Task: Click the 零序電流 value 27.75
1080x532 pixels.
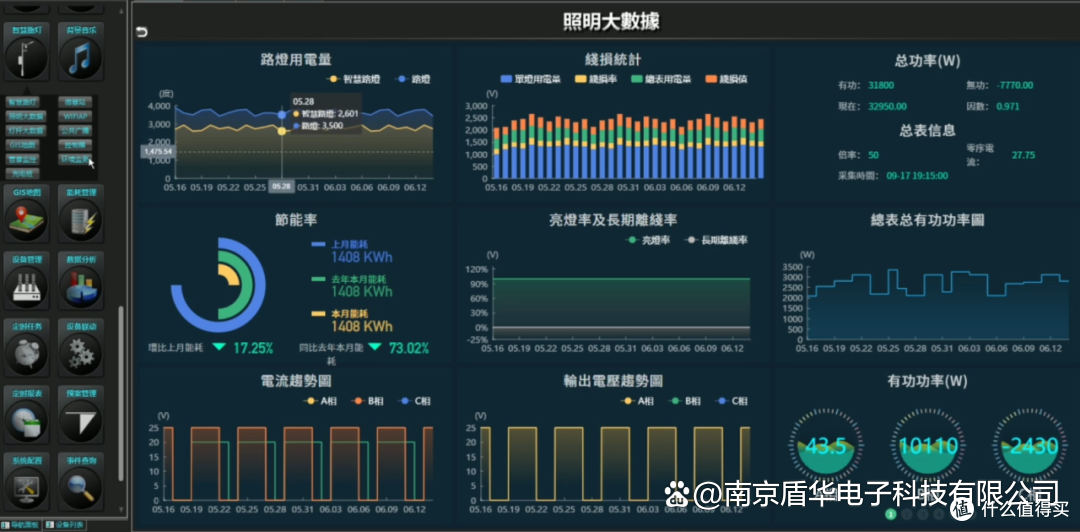Action: pyautogui.click(x=1023, y=155)
